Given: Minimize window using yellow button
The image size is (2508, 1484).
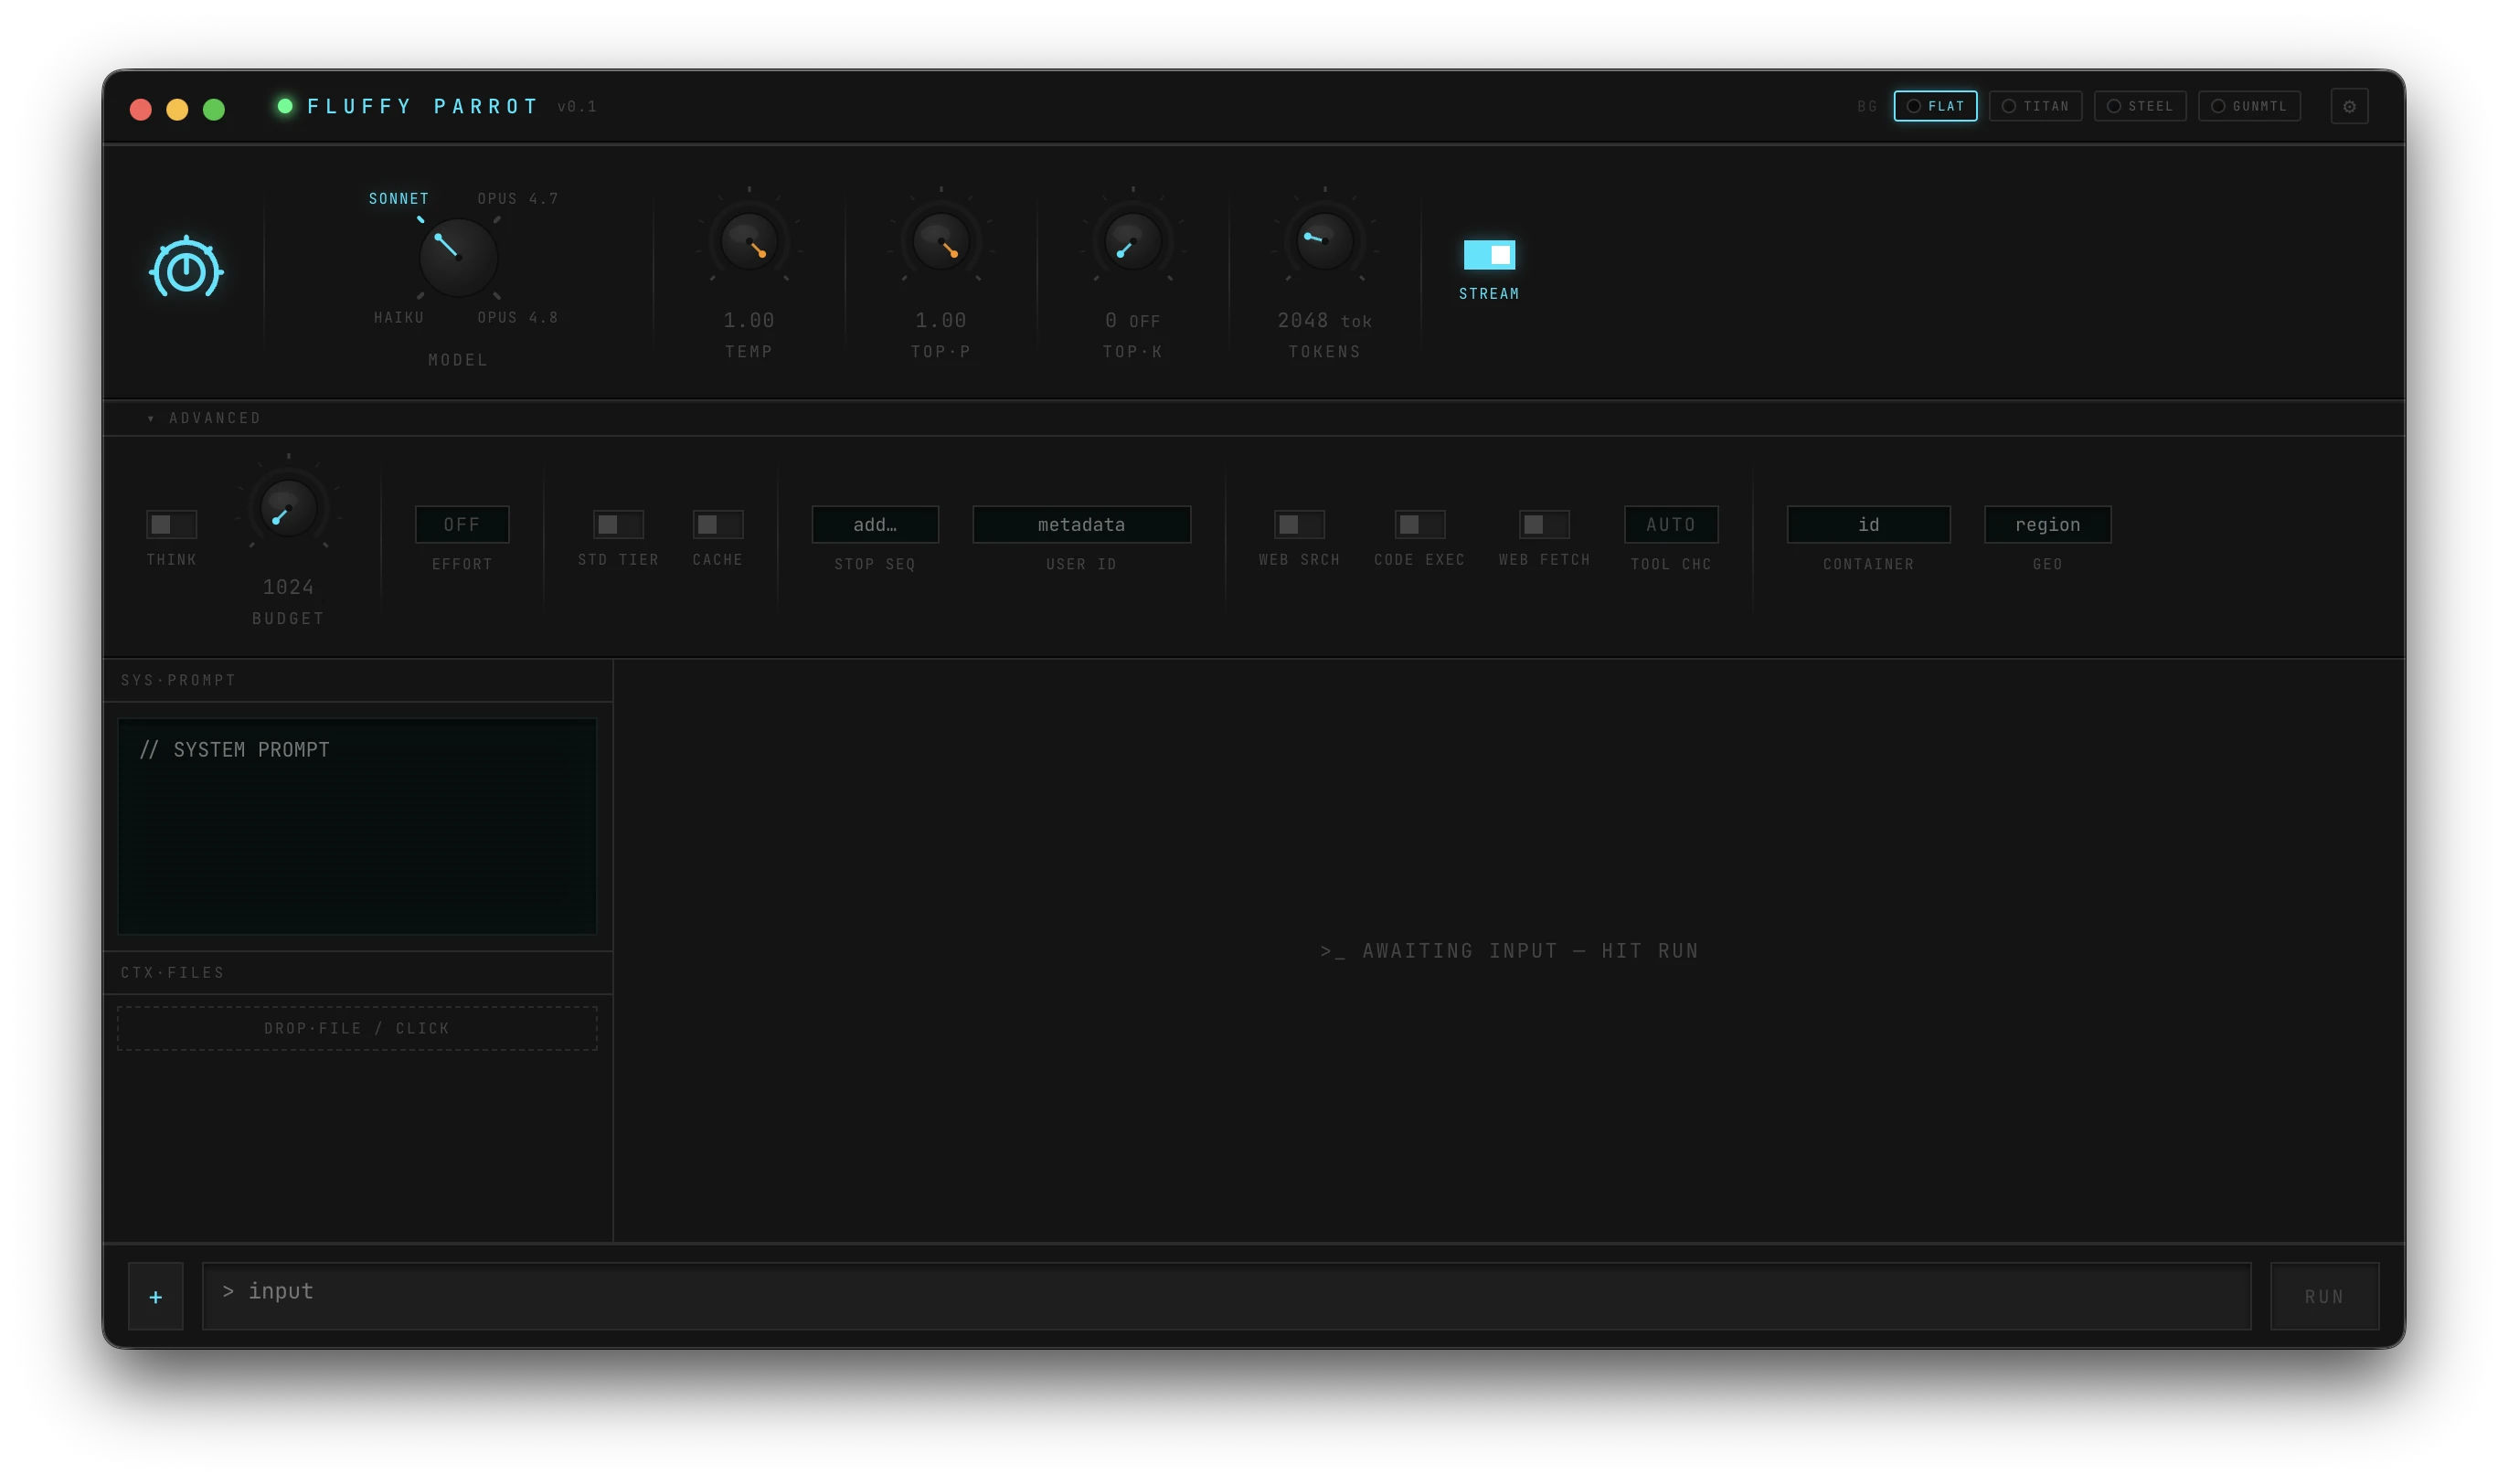Looking at the screenshot, I should 177,109.
